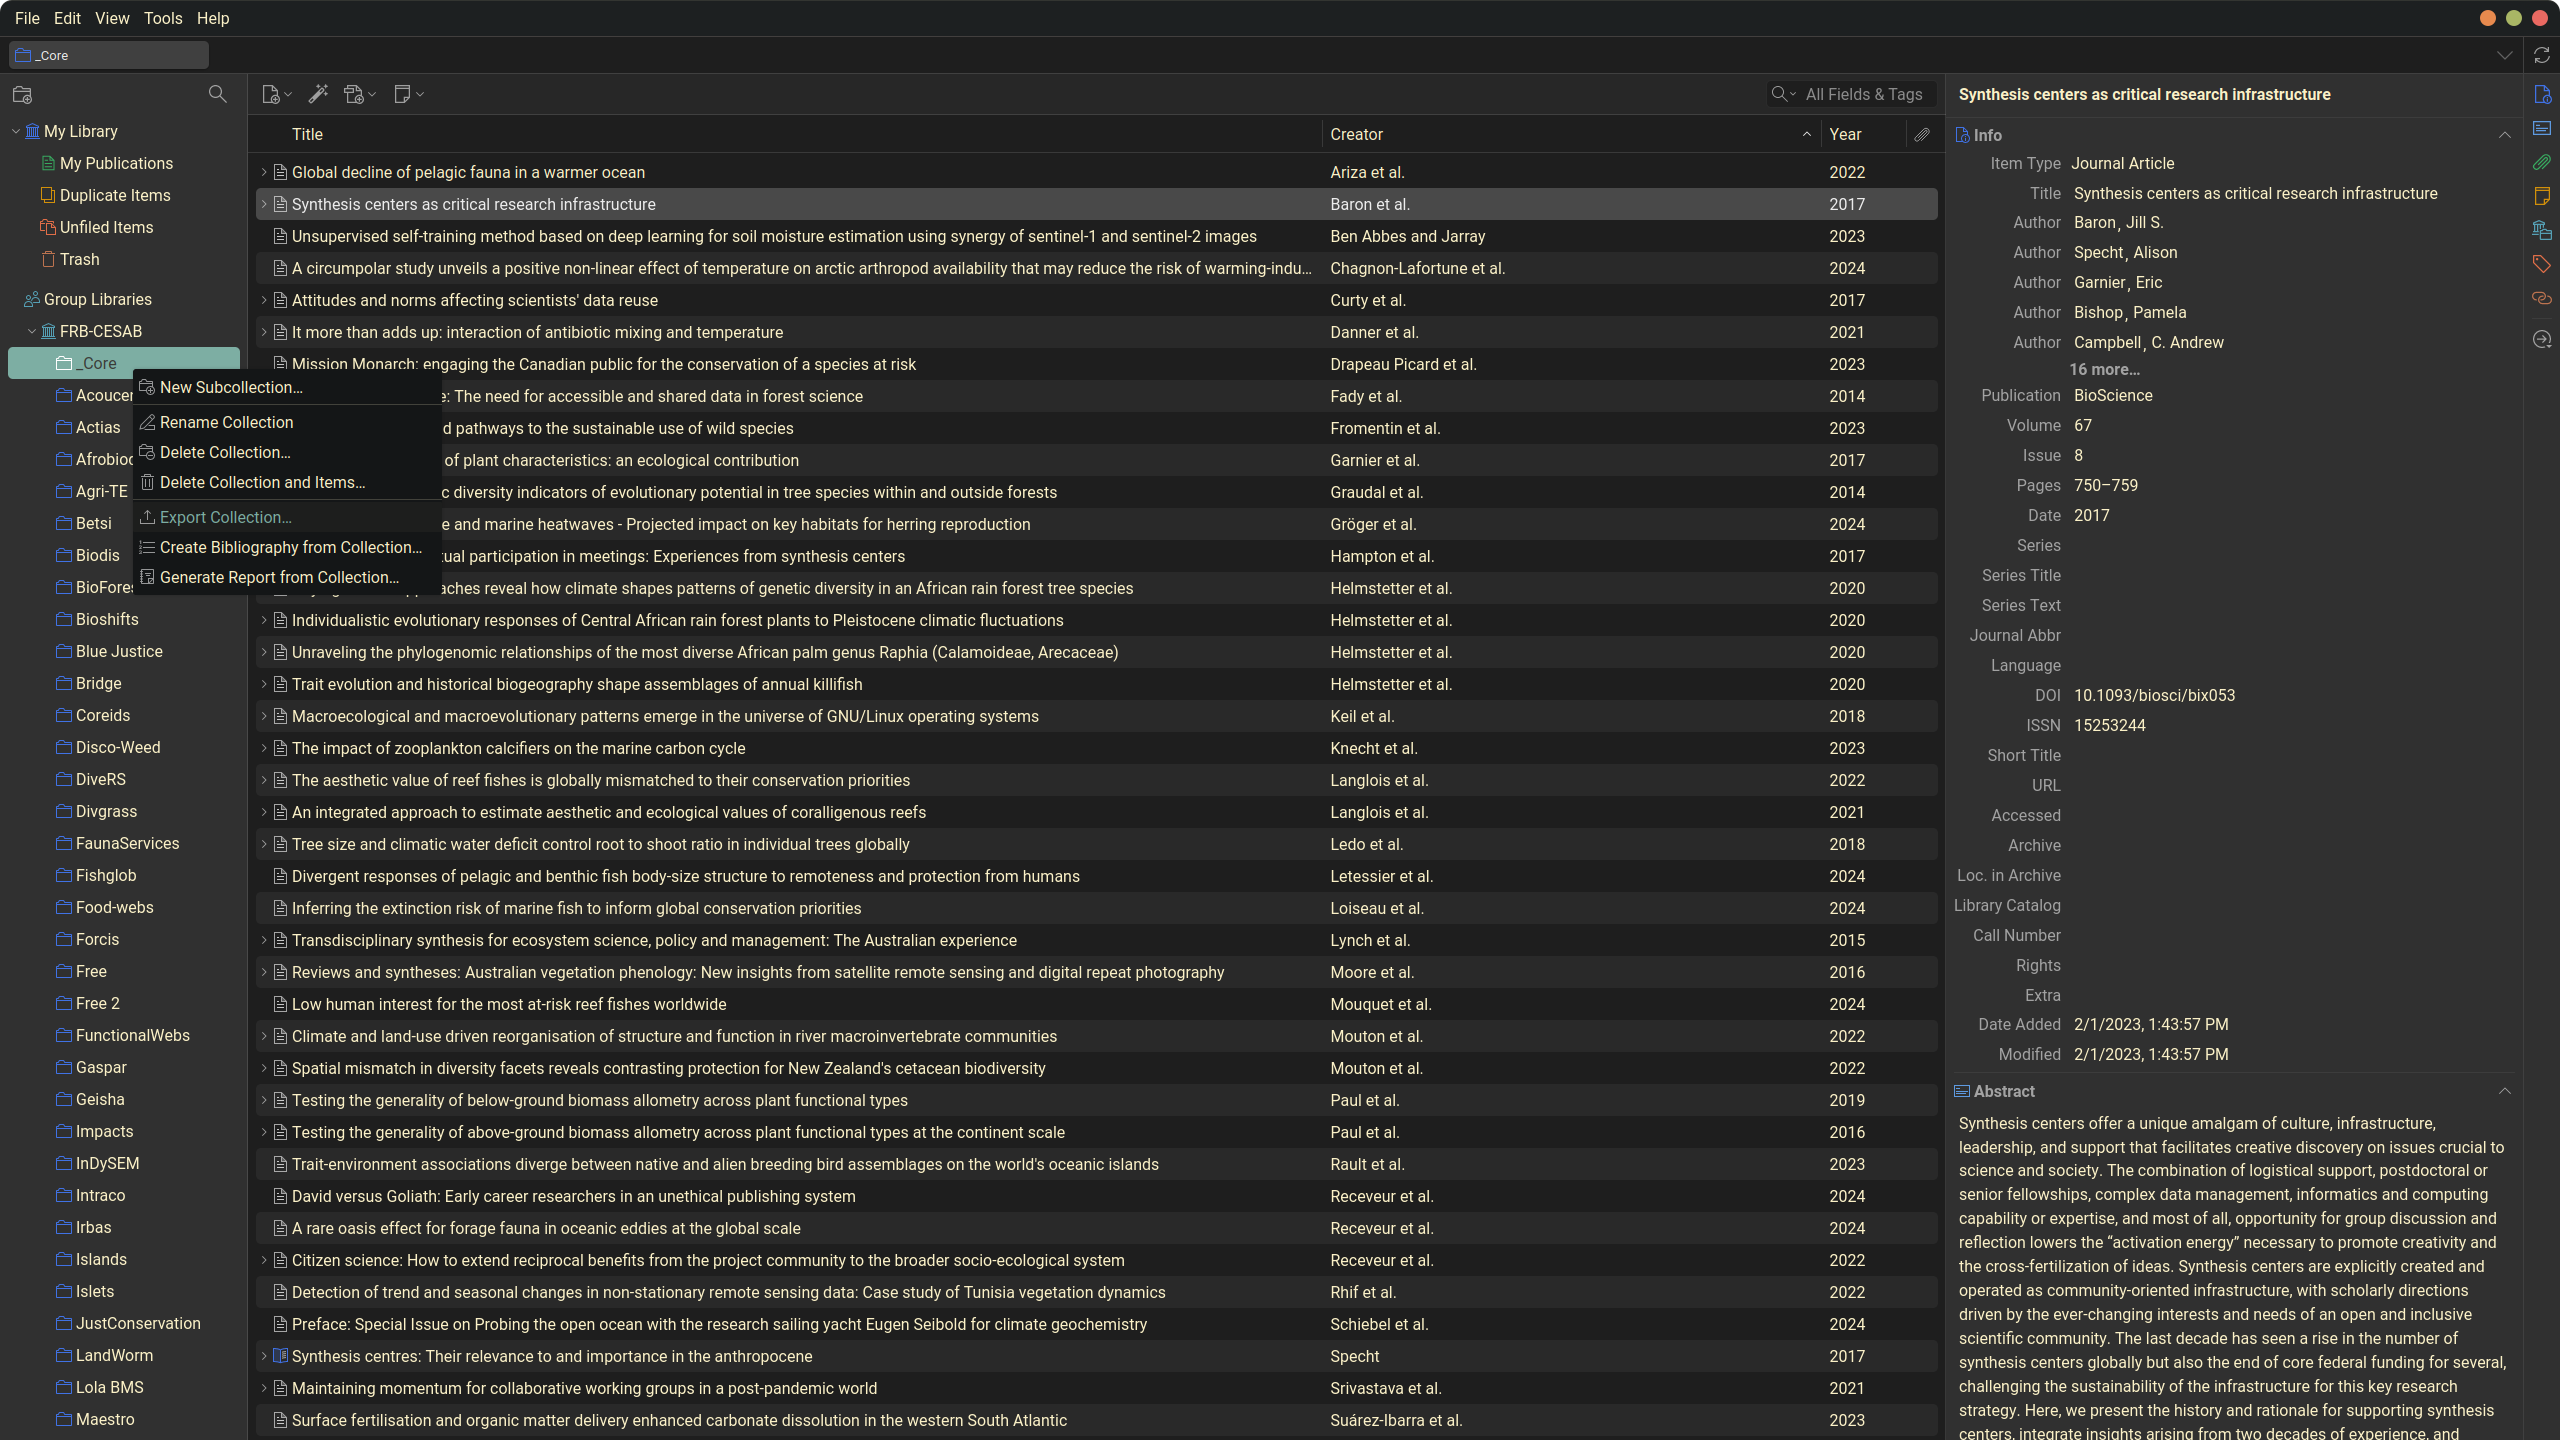The width and height of the screenshot is (2560, 1440).
Task: Click the New Collection icon
Action: coord(22,95)
